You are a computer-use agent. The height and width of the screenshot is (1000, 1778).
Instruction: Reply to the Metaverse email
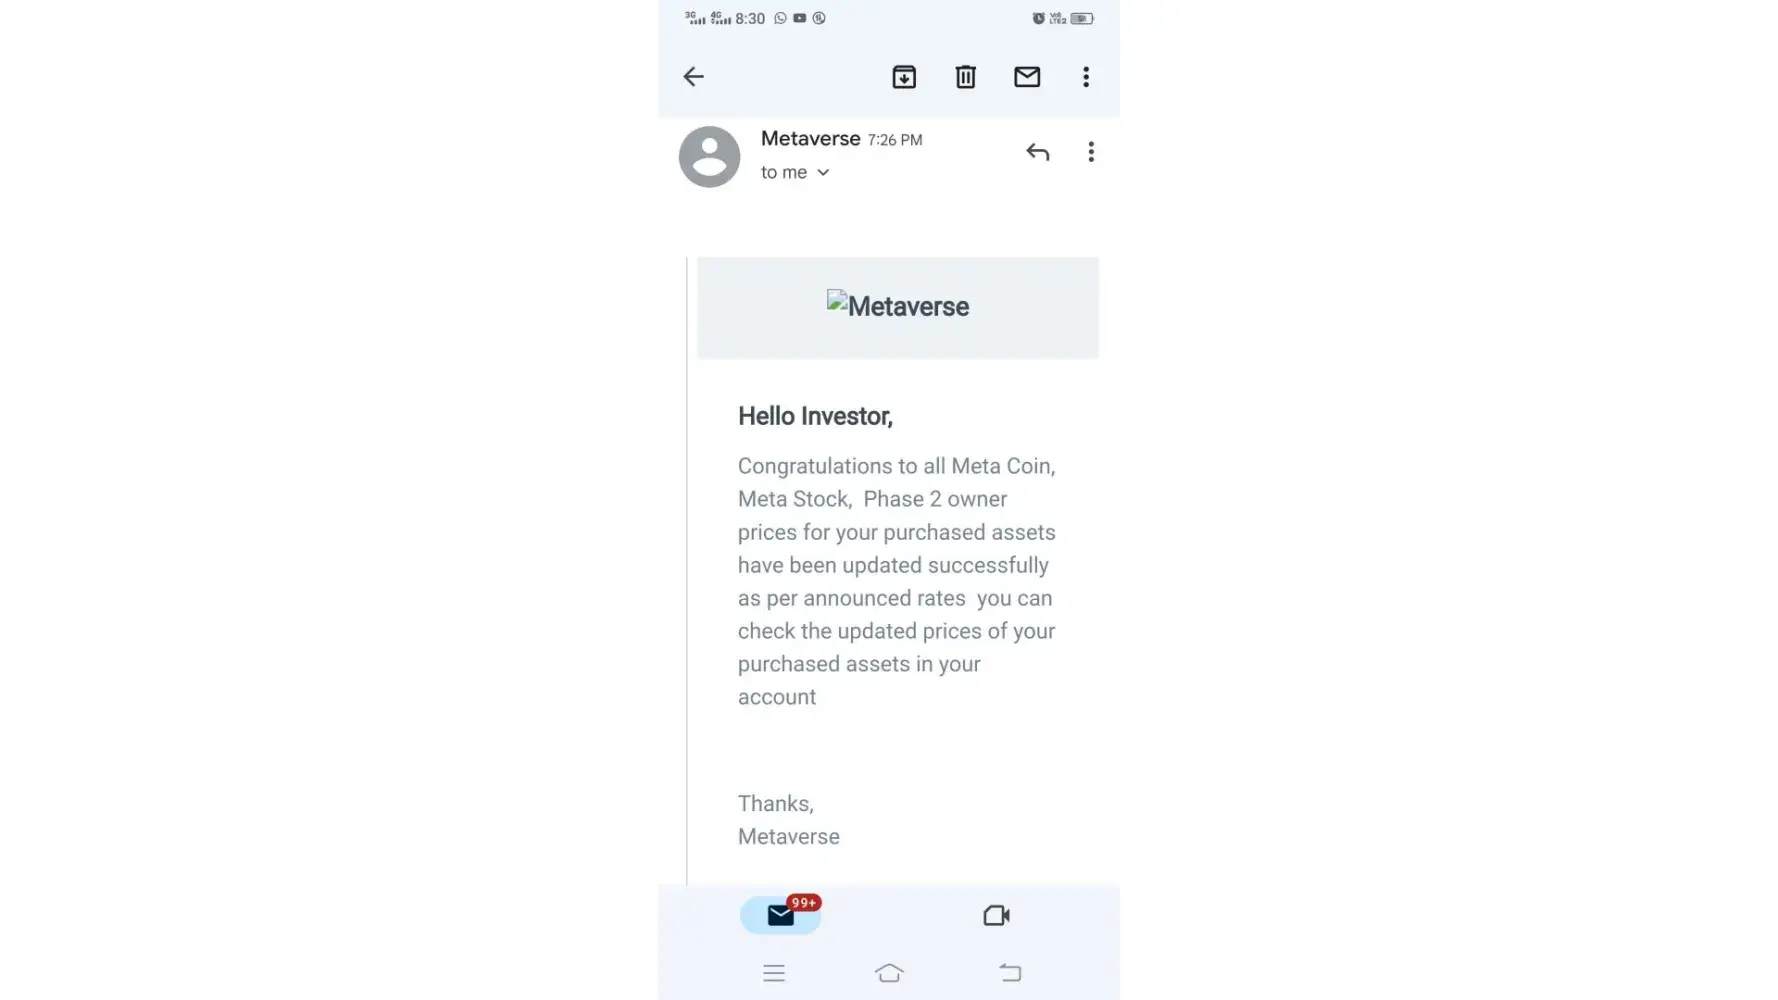[x=1038, y=152]
